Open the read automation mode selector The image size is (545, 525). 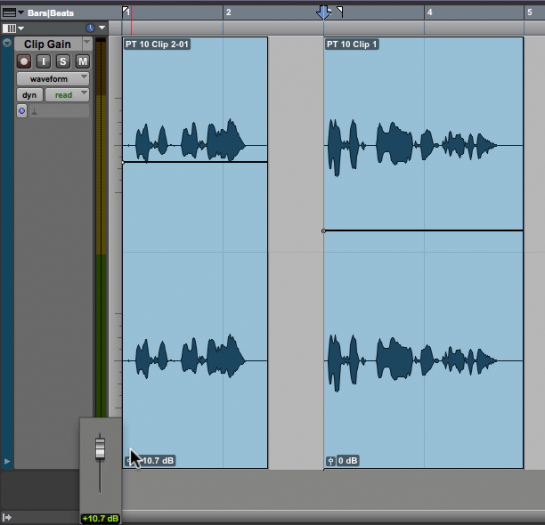67,95
